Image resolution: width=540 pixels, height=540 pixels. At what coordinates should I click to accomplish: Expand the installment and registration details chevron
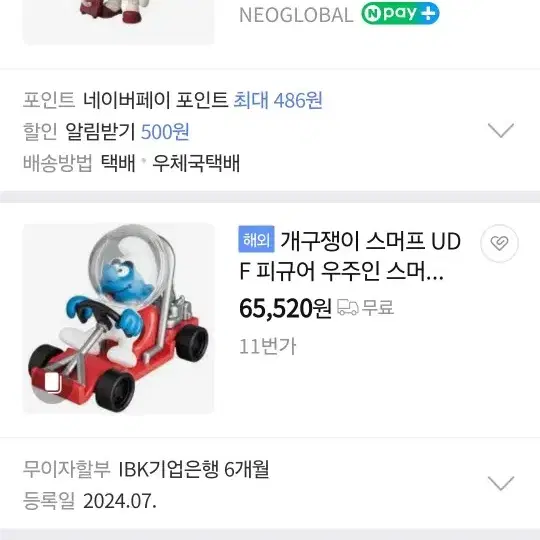[x=501, y=483]
